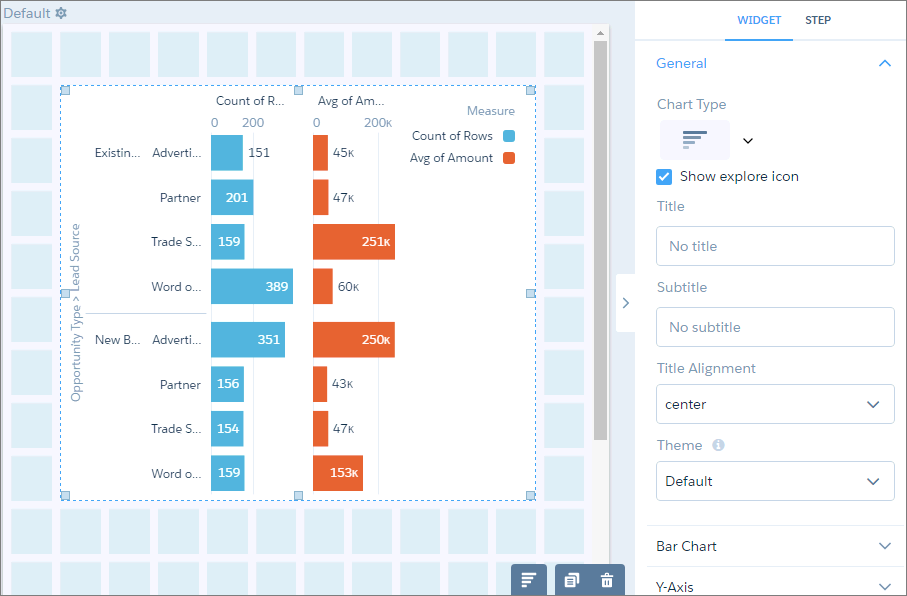Click the bottom-right widget resize handle

[530, 495]
